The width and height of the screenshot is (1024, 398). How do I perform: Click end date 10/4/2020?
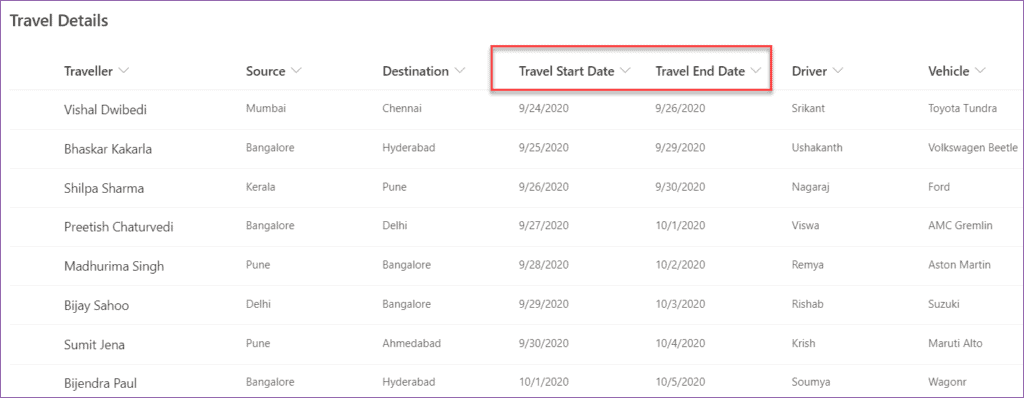[680, 342]
